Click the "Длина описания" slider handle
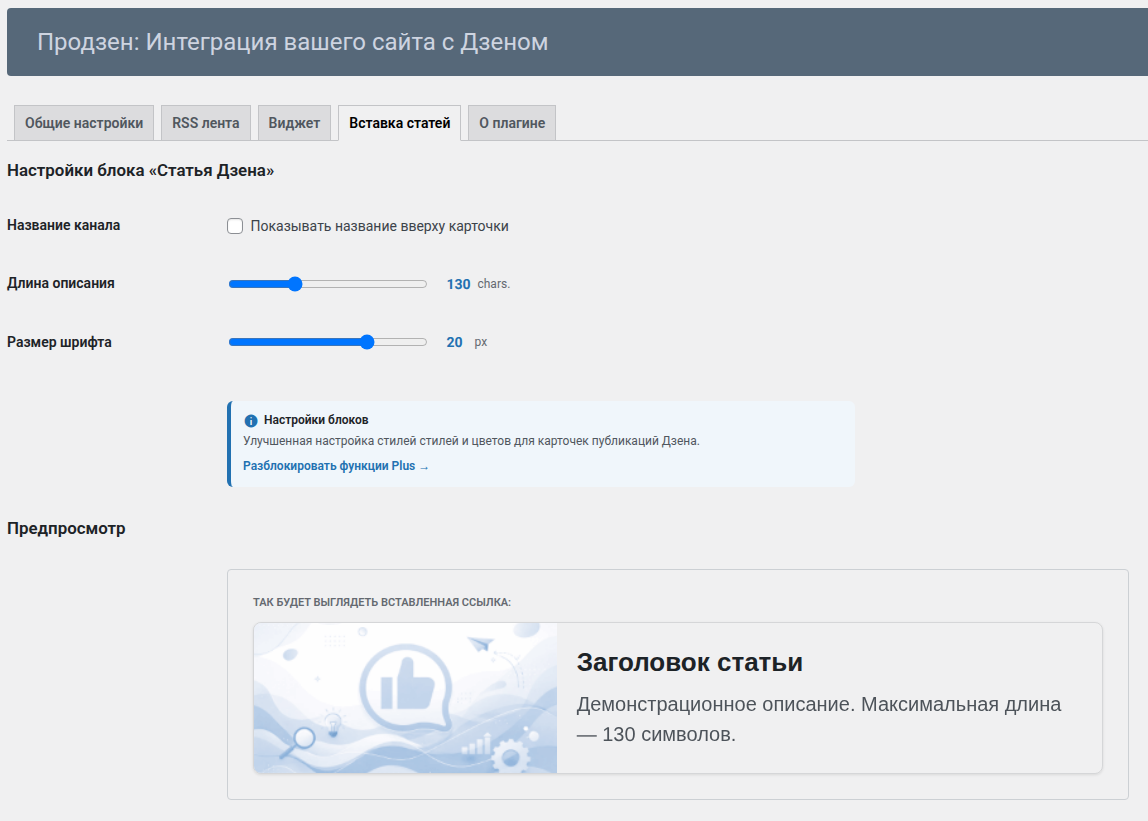This screenshot has width=1148, height=821. [x=293, y=284]
